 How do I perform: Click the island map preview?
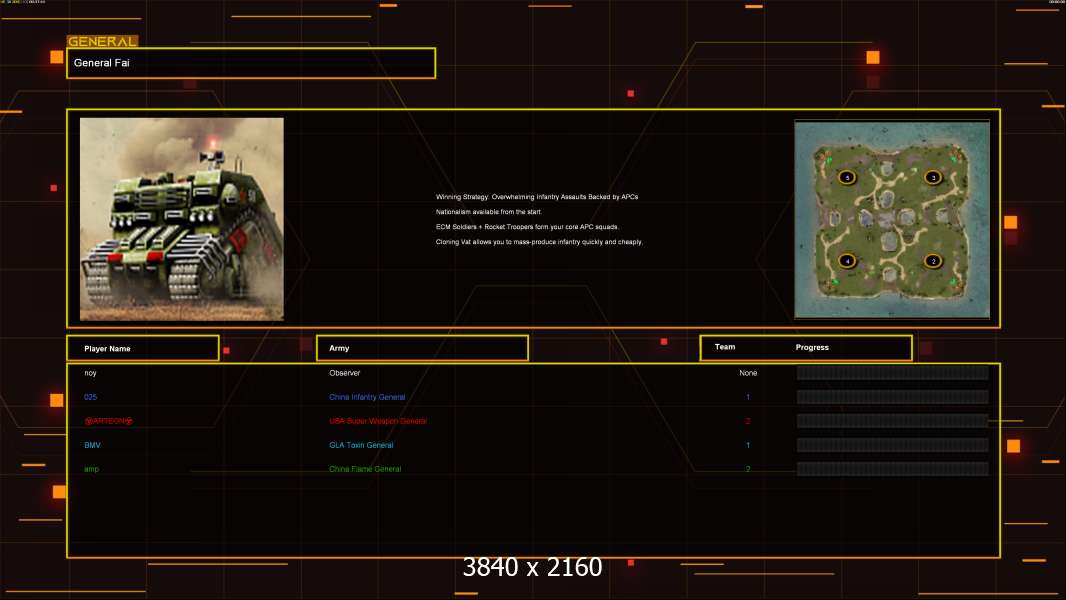pos(892,219)
